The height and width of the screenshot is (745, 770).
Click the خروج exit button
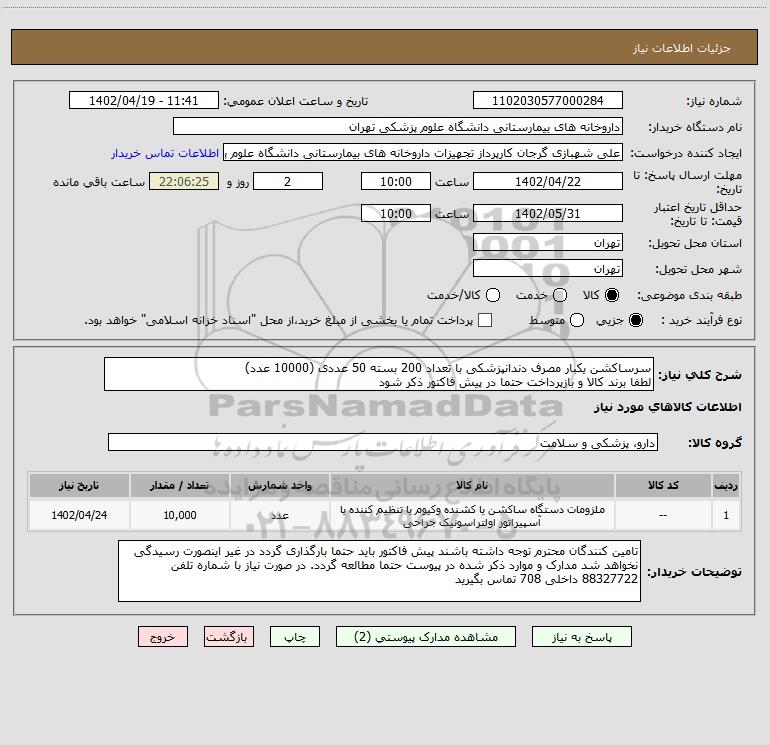[163, 637]
